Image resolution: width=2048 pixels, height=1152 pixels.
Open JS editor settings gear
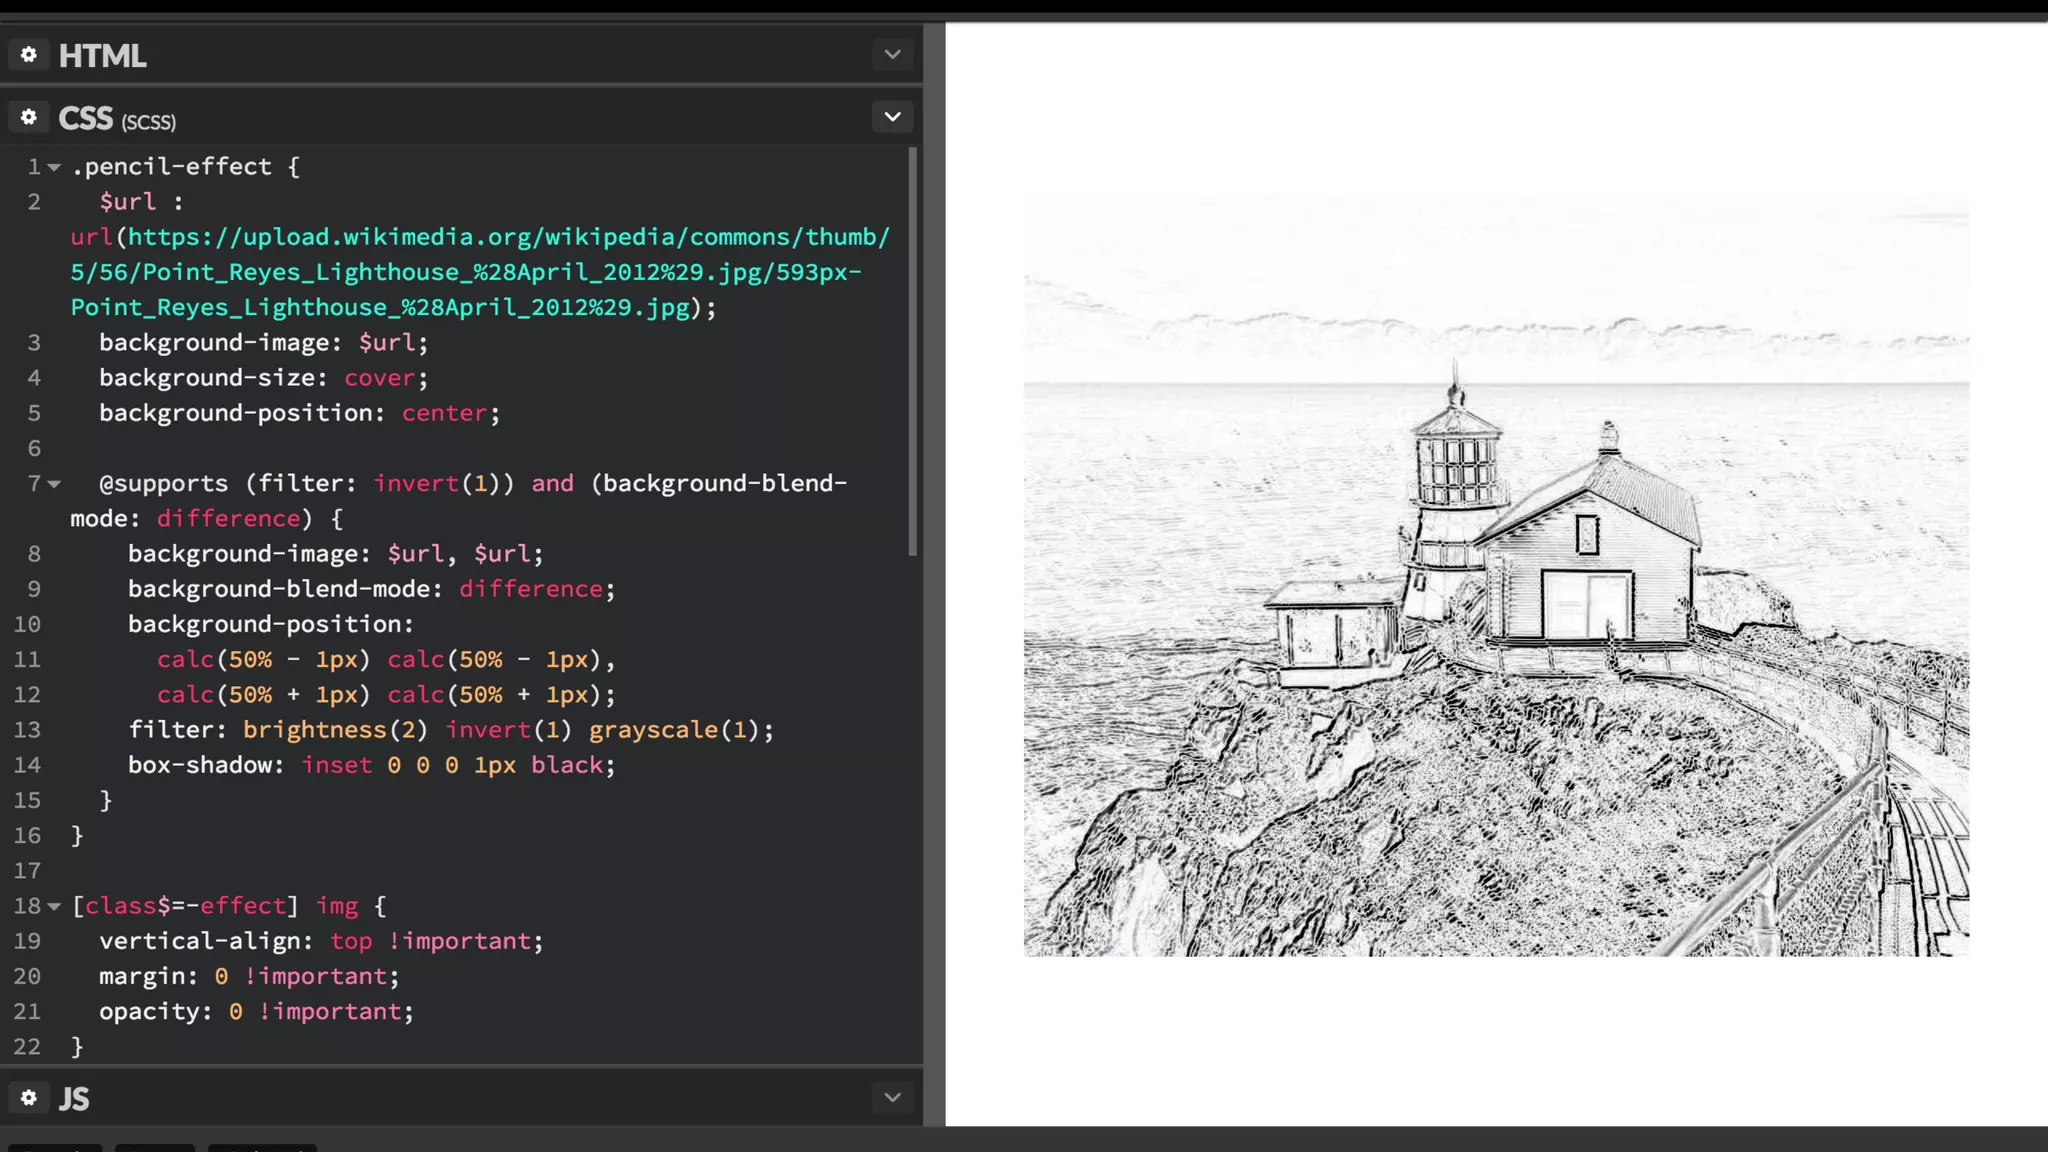pos(29,1098)
